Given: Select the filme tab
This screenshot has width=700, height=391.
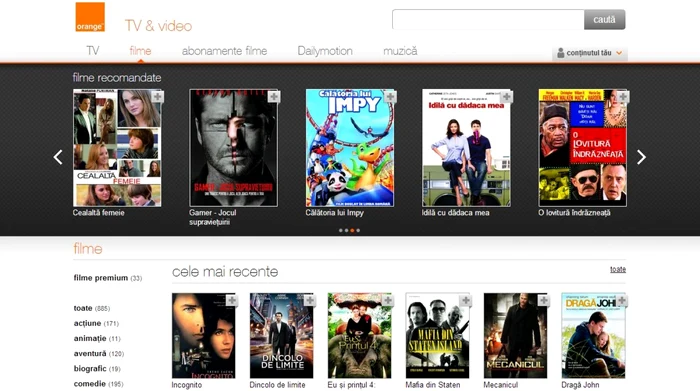Looking at the screenshot, I should point(140,51).
